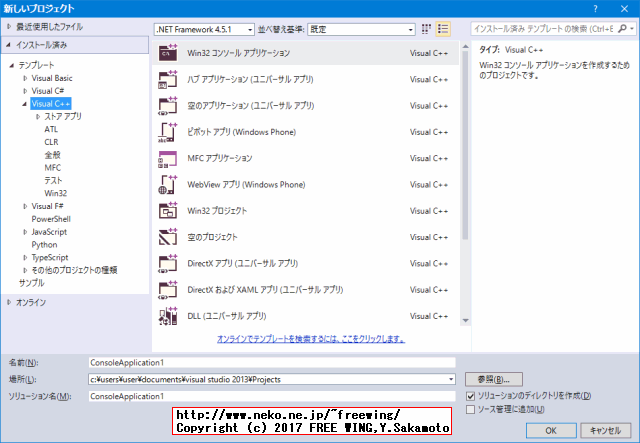The height and width of the screenshot is (443, 640).
Task: Switch to medium icons list view
Action: coord(443,29)
